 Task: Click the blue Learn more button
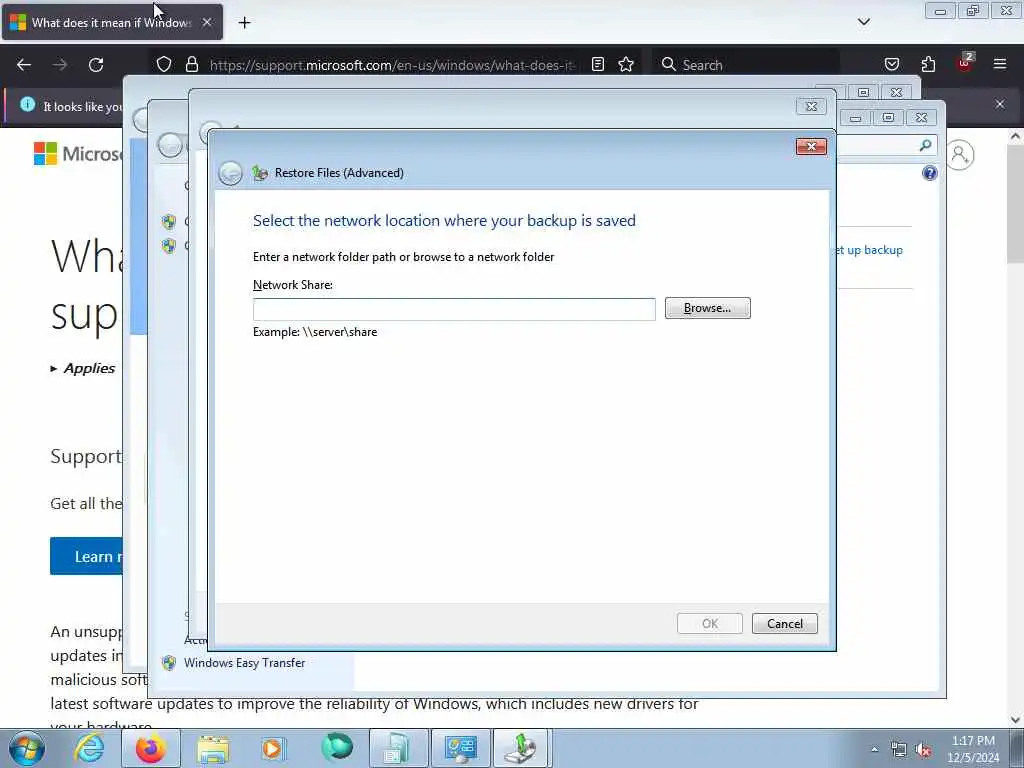(x=86, y=556)
